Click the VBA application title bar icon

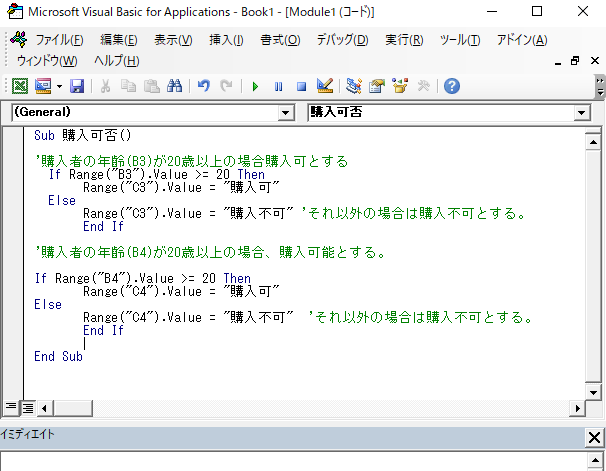tap(15, 12)
